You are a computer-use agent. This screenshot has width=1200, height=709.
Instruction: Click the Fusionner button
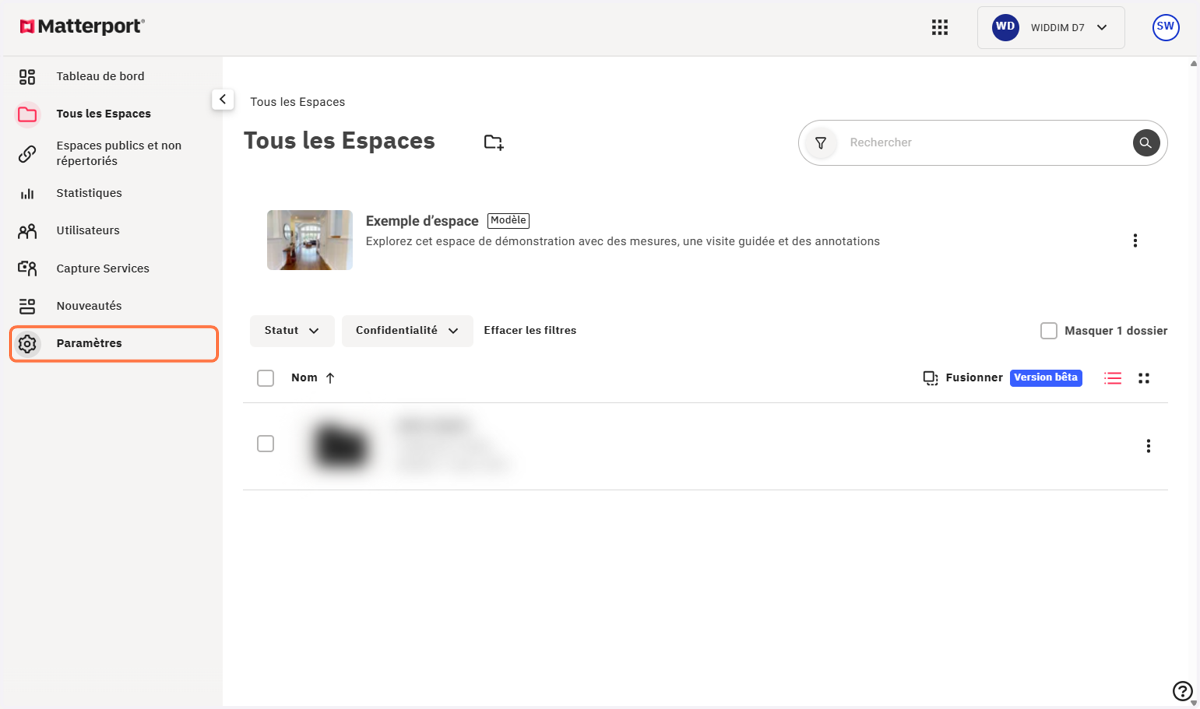[x=963, y=378]
